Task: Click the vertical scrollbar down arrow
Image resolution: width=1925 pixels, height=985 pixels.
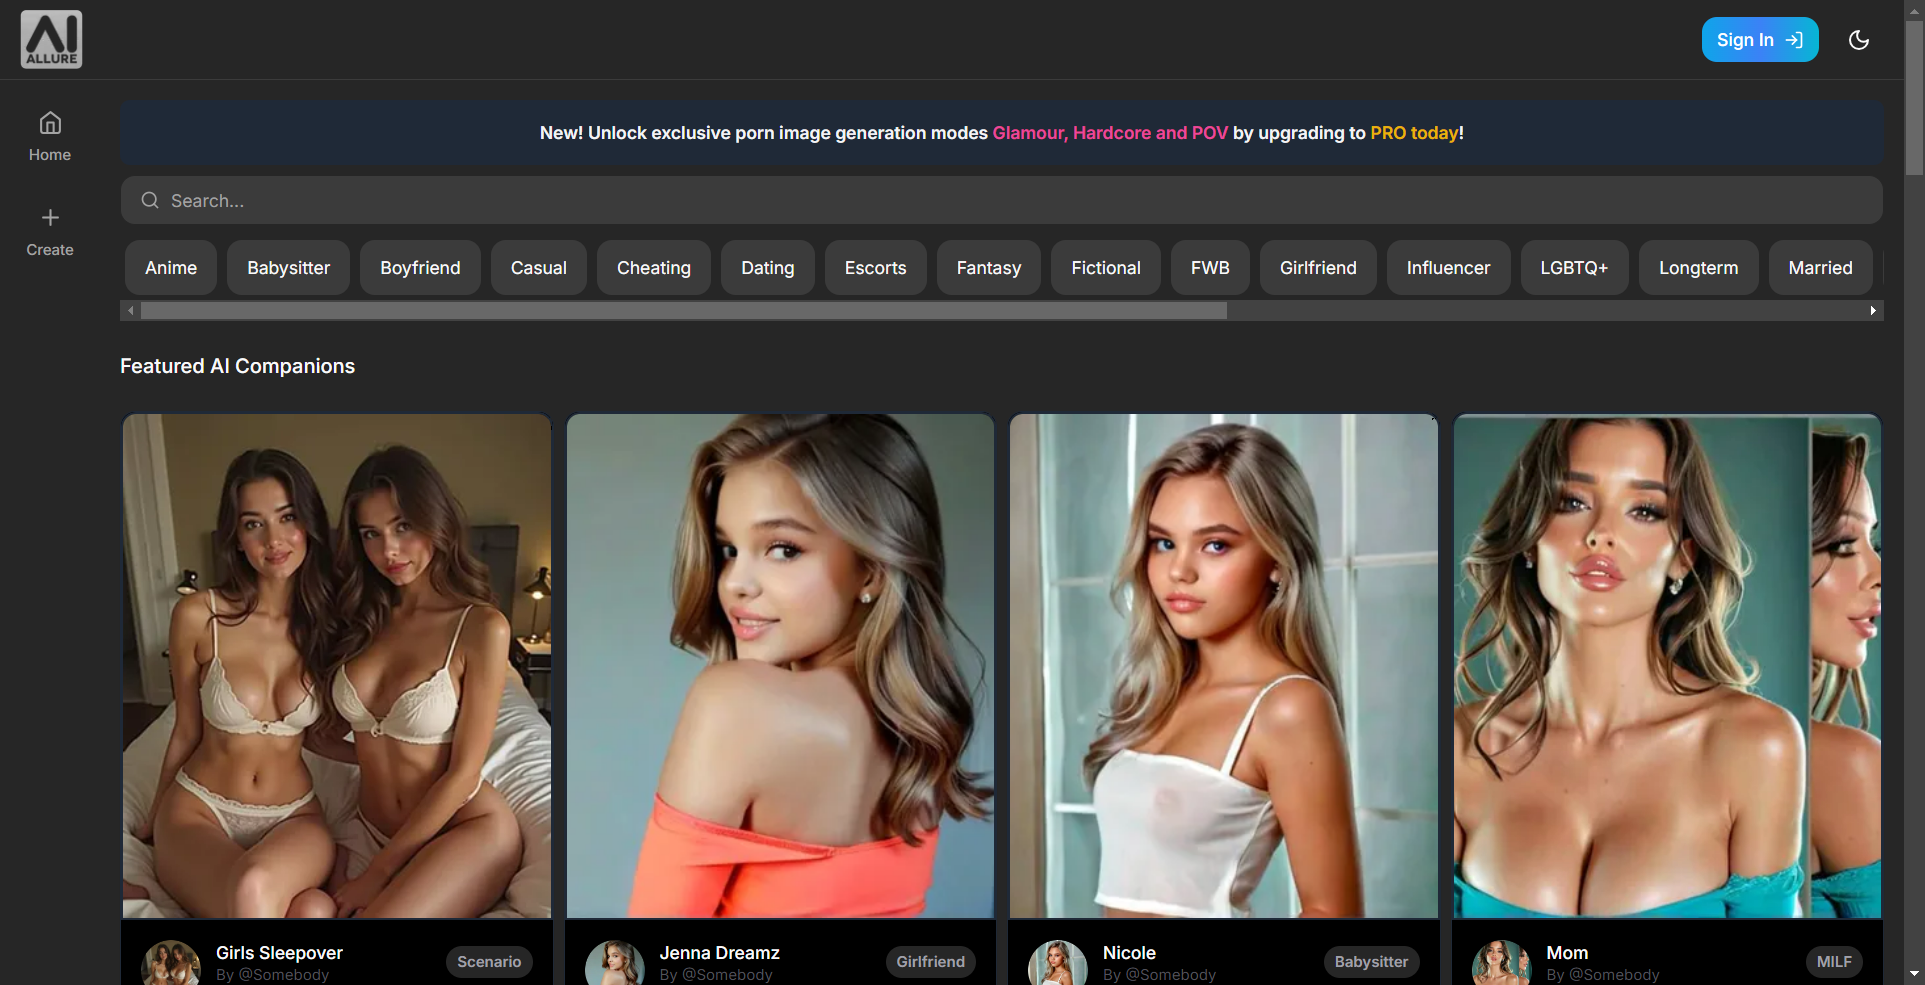Action: point(1914,973)
